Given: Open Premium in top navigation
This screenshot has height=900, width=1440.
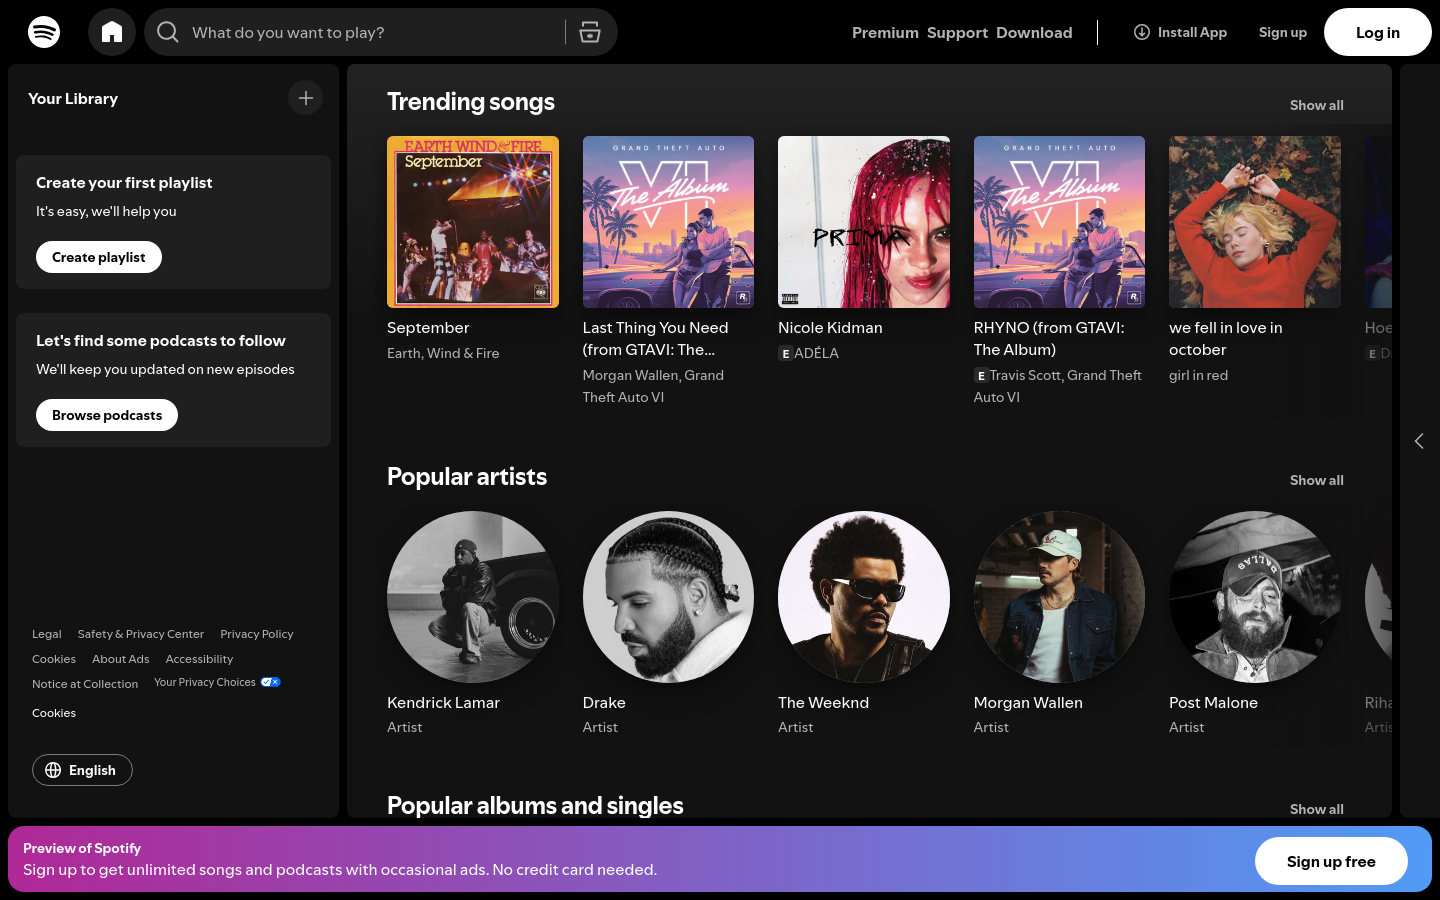Looking at the screenshot, I should (x=885, y=32).
